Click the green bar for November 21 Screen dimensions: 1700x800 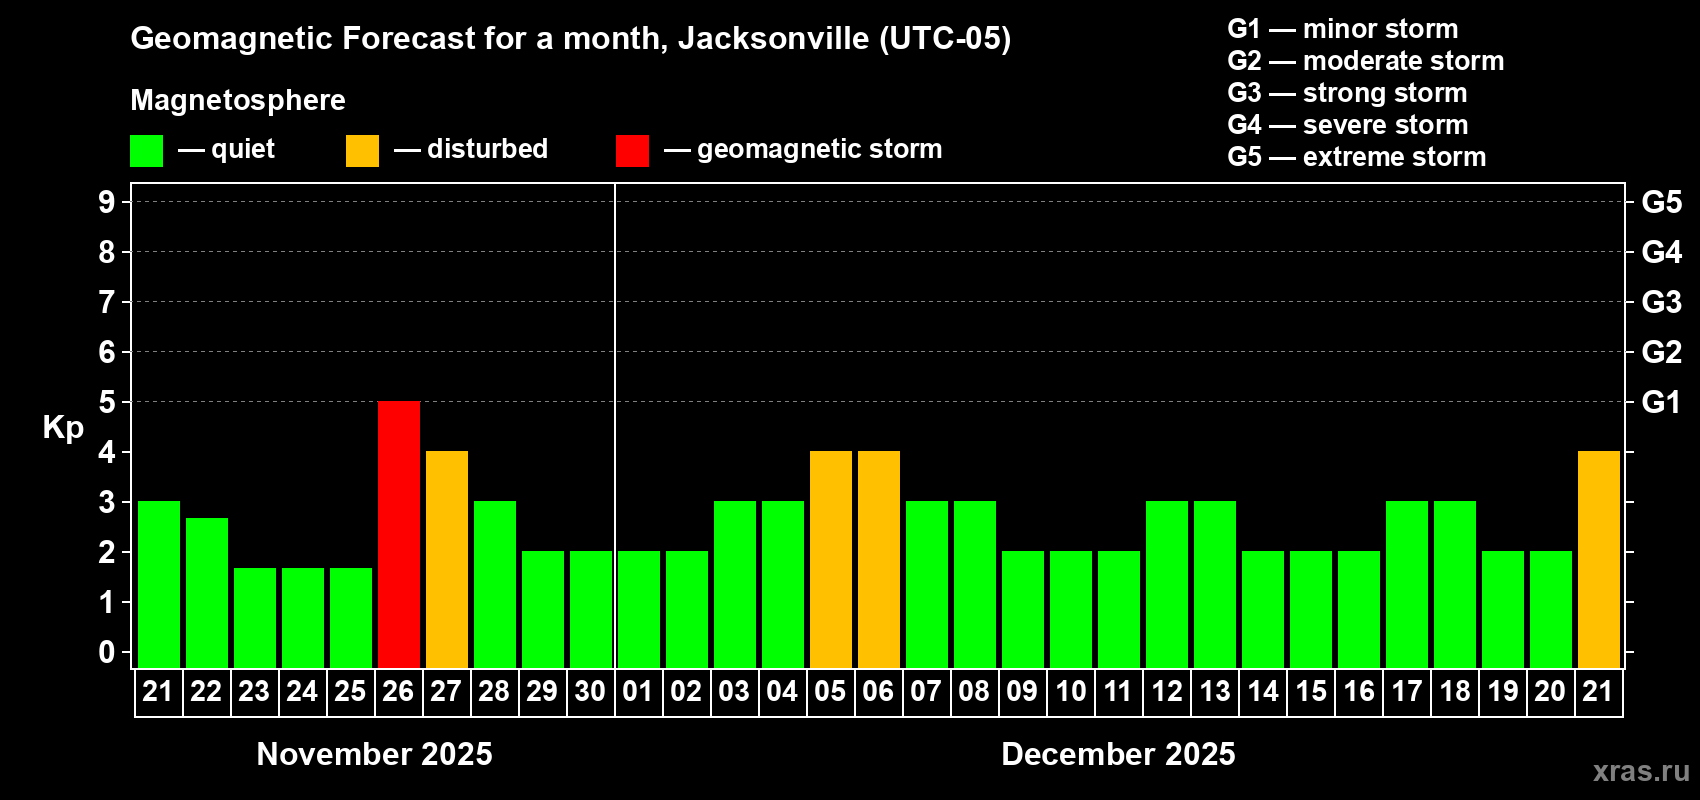pos(159,584)
